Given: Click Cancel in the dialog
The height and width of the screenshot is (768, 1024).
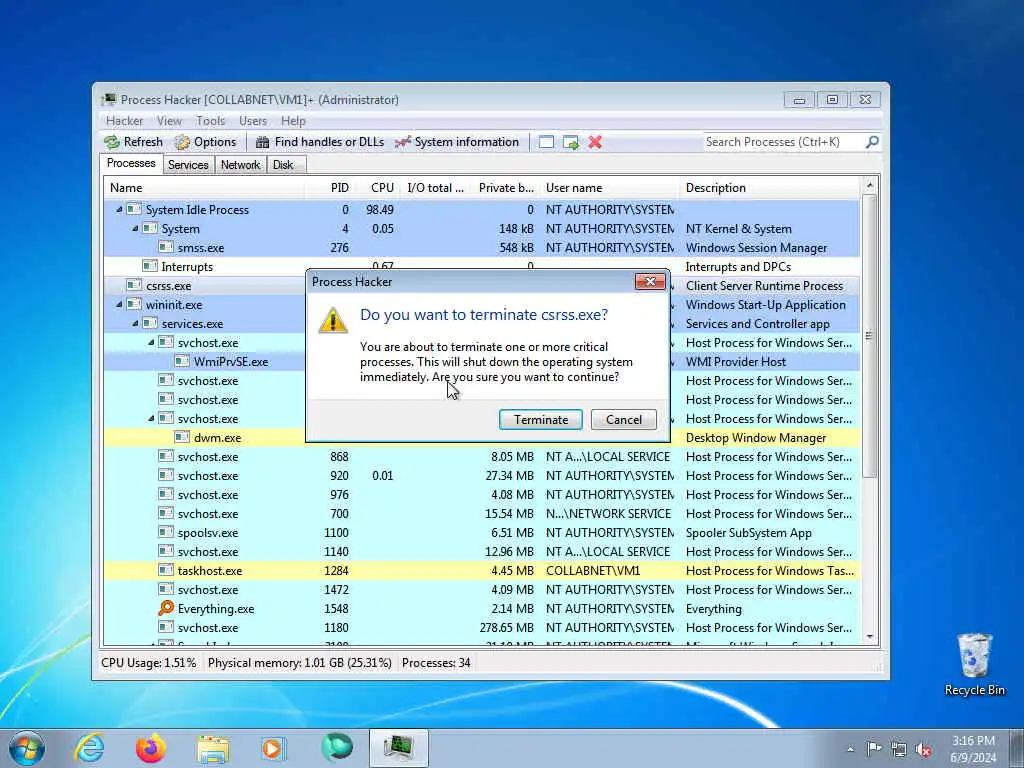Looking at the screenshot, I should coord(624,420).
